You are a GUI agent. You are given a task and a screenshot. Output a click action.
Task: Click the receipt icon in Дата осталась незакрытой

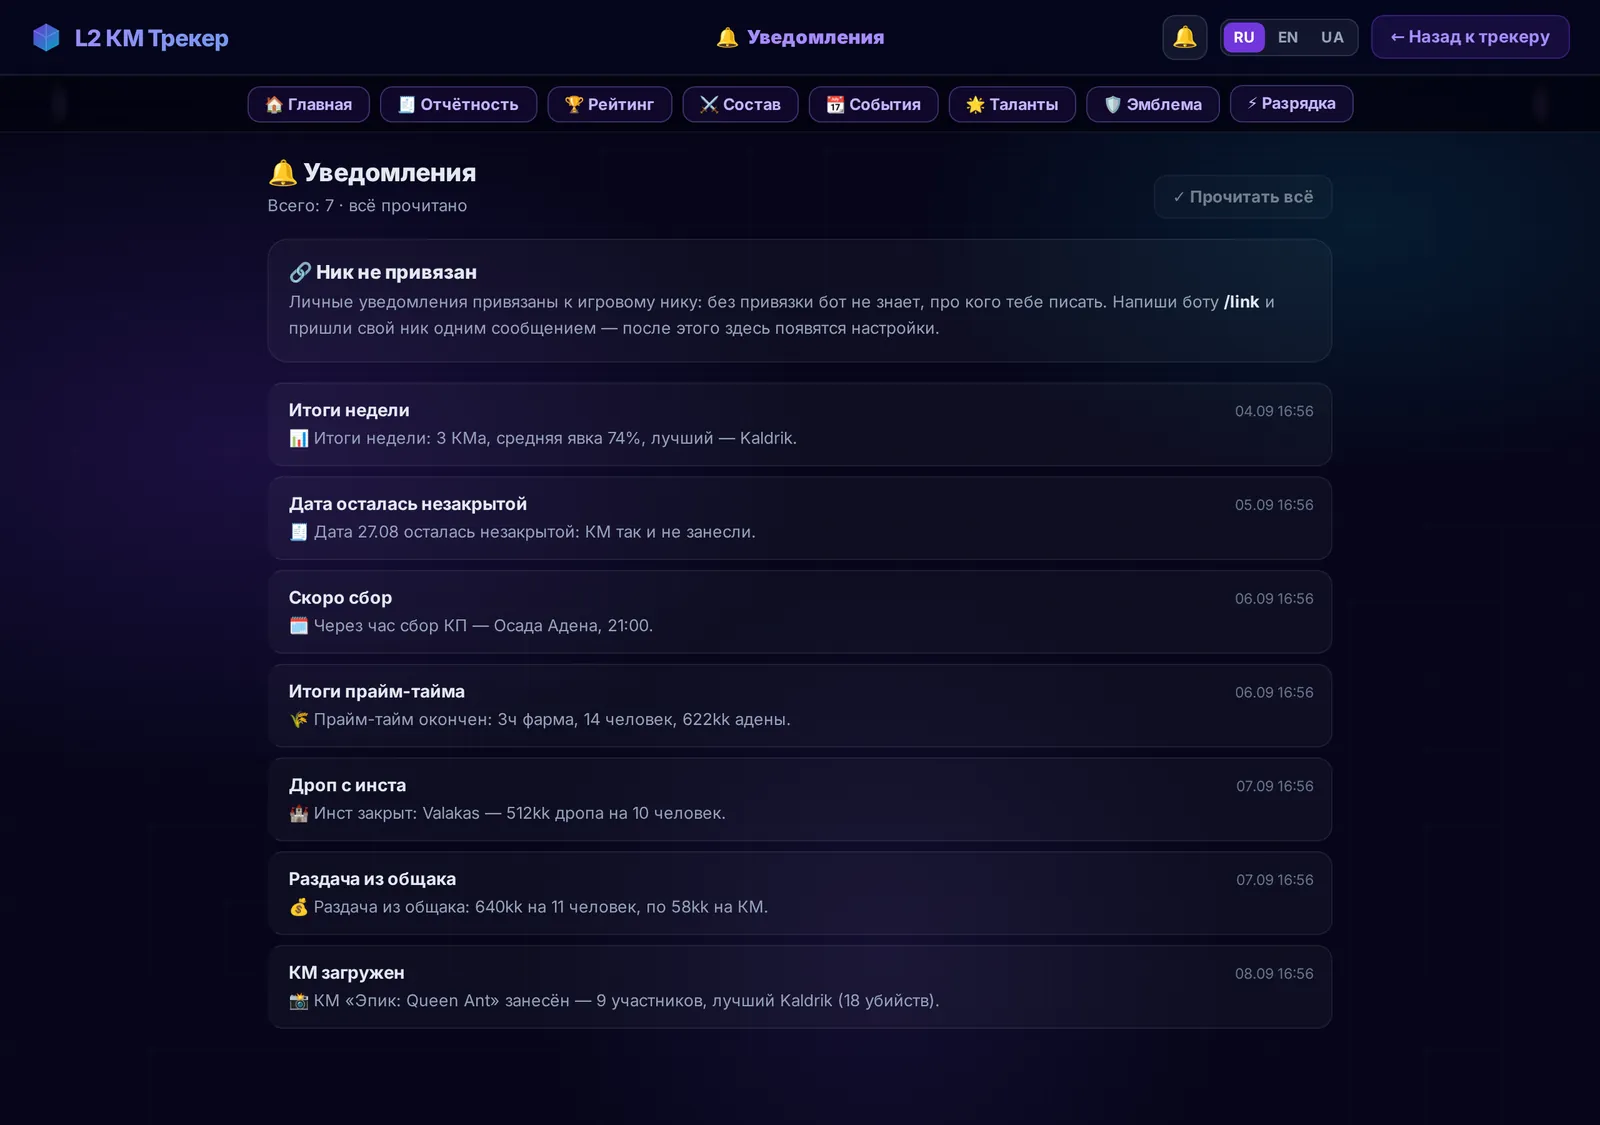(298, 532)
